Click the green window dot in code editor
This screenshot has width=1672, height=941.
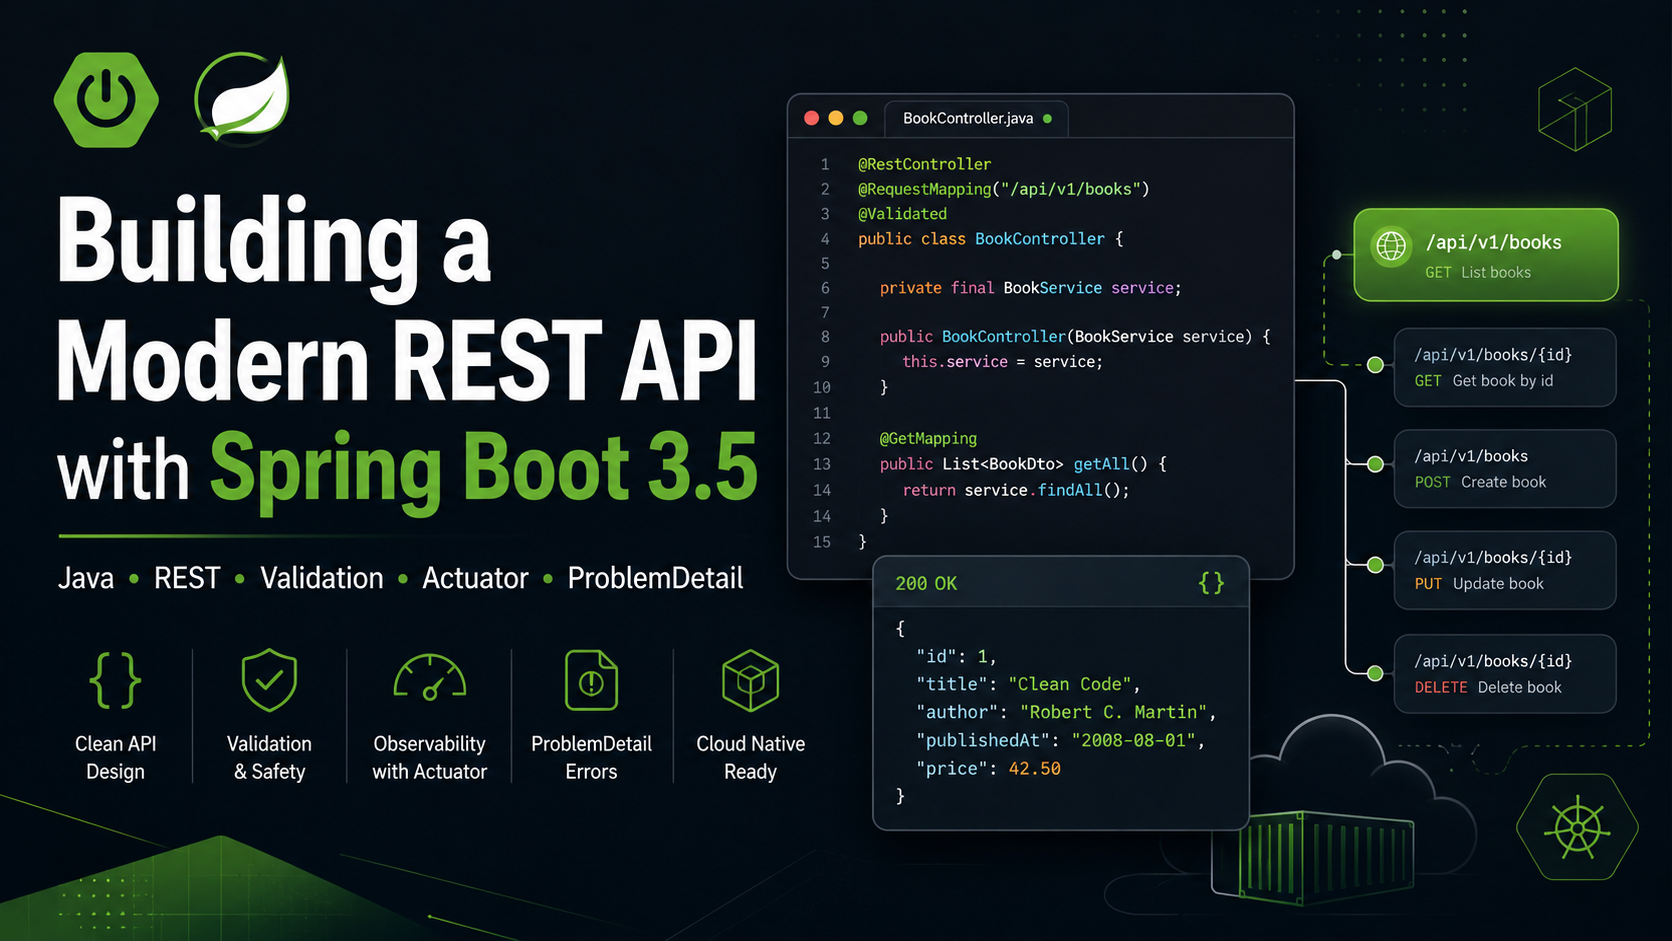(x=860, y=118)
